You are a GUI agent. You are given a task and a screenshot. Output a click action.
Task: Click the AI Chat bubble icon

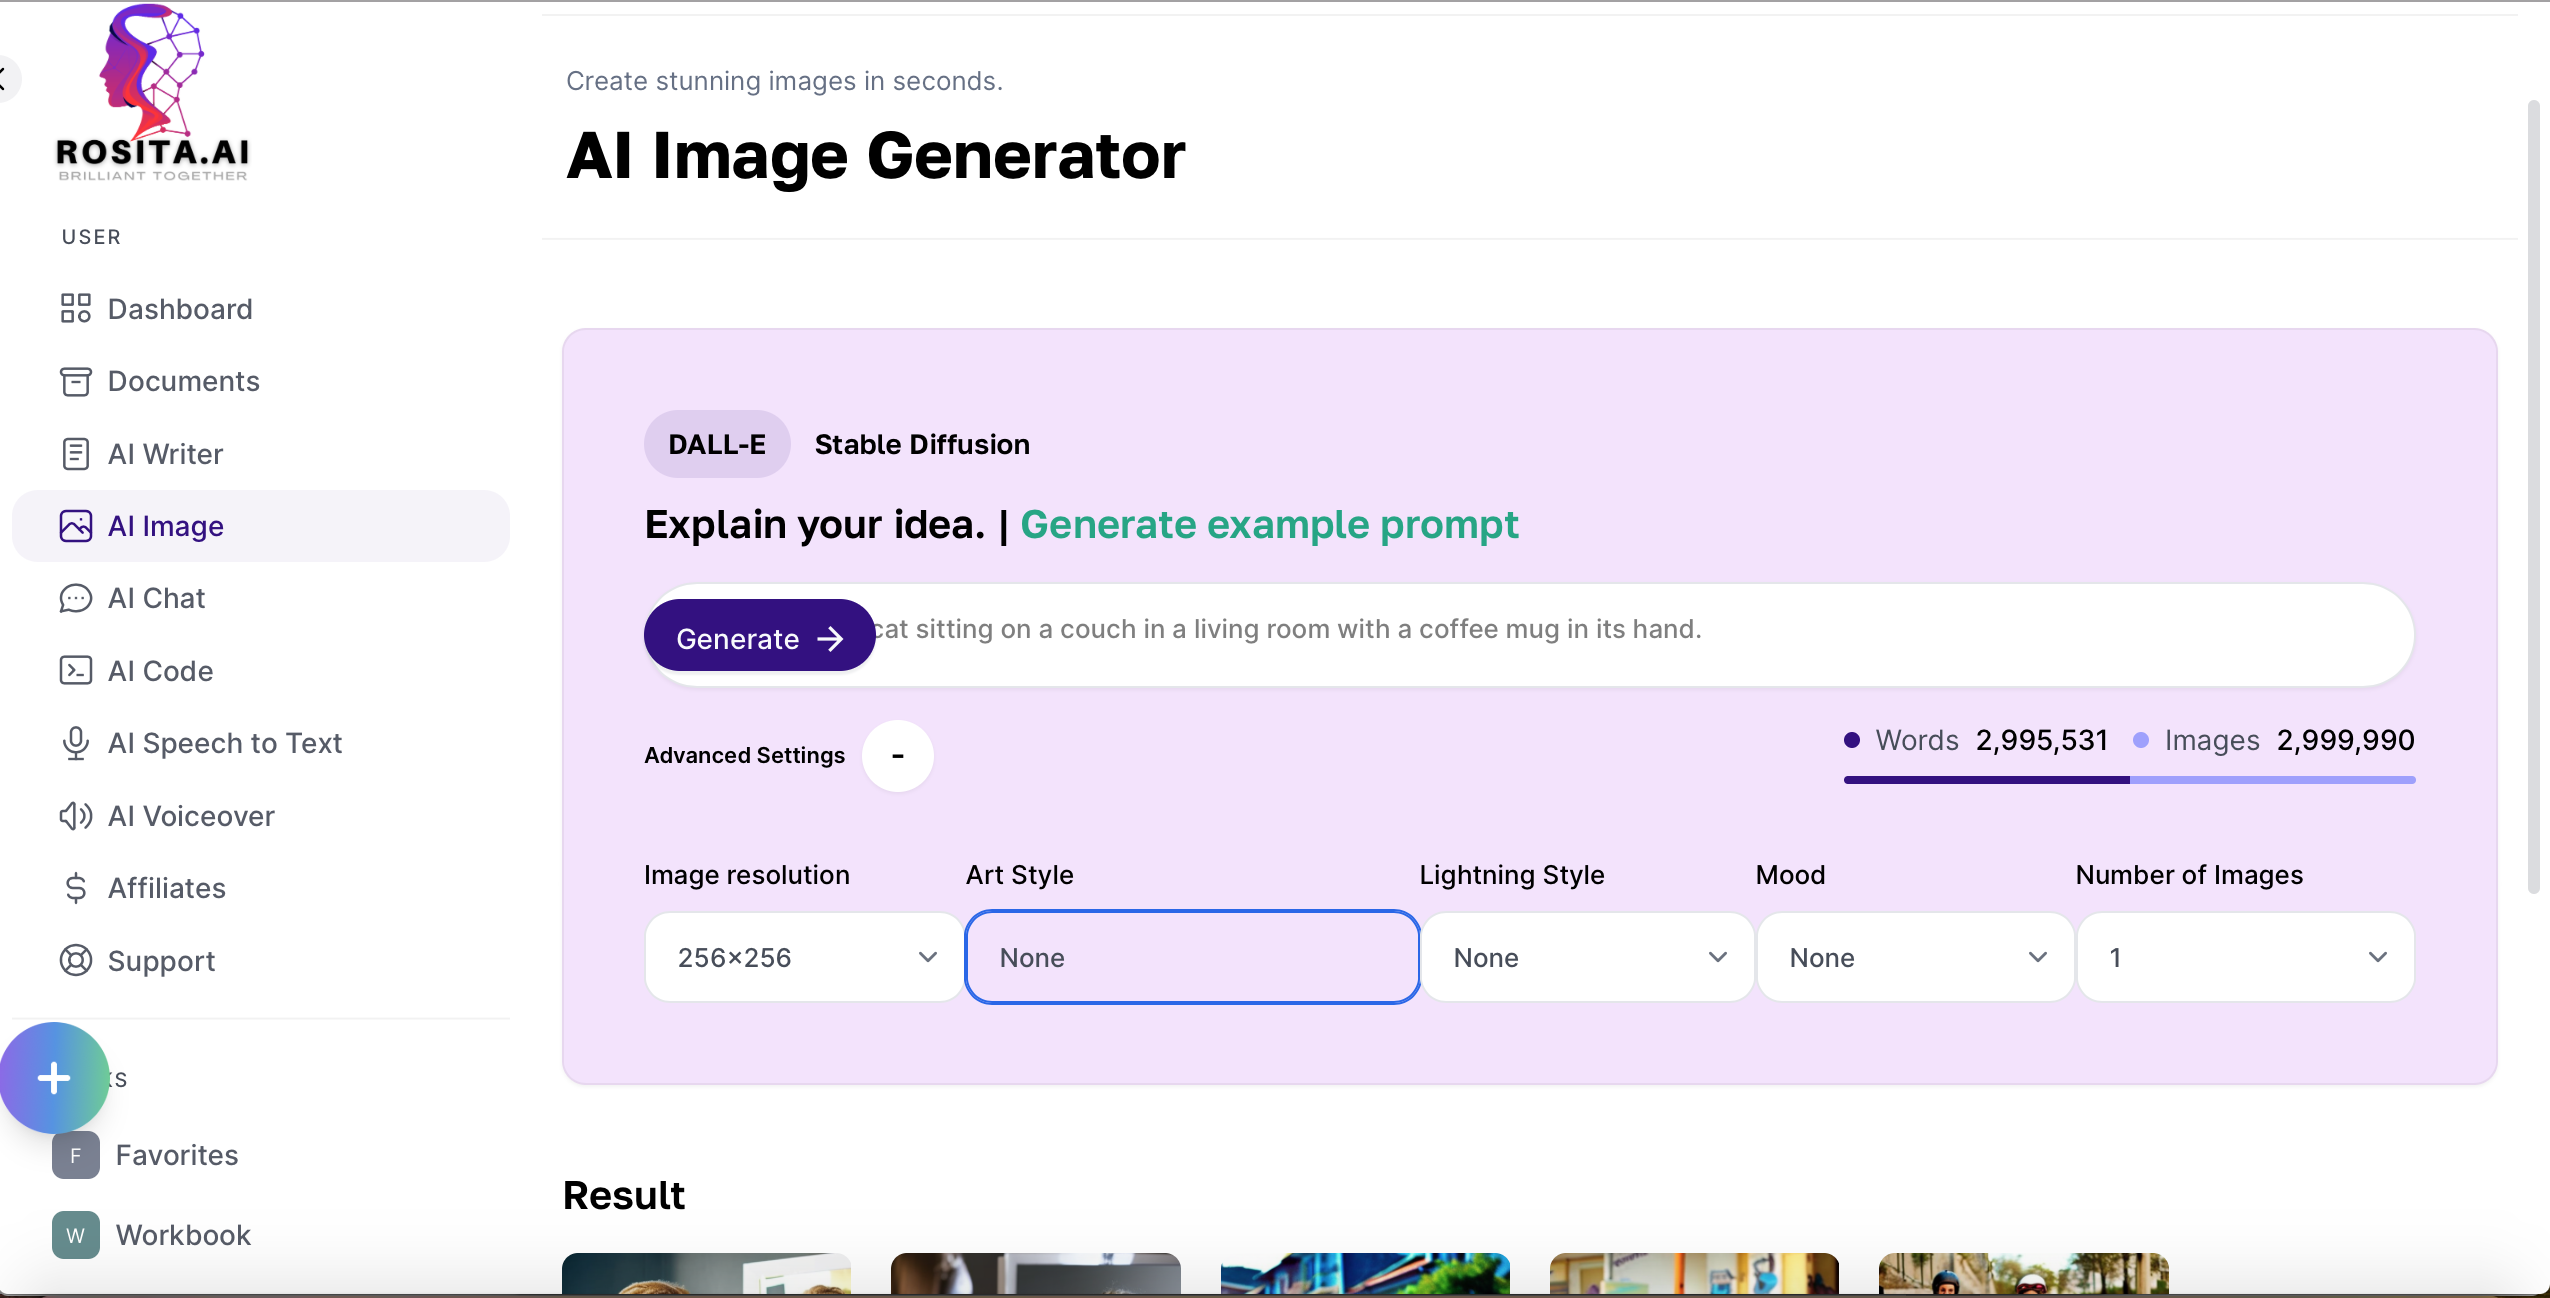(x=75, y=599)
